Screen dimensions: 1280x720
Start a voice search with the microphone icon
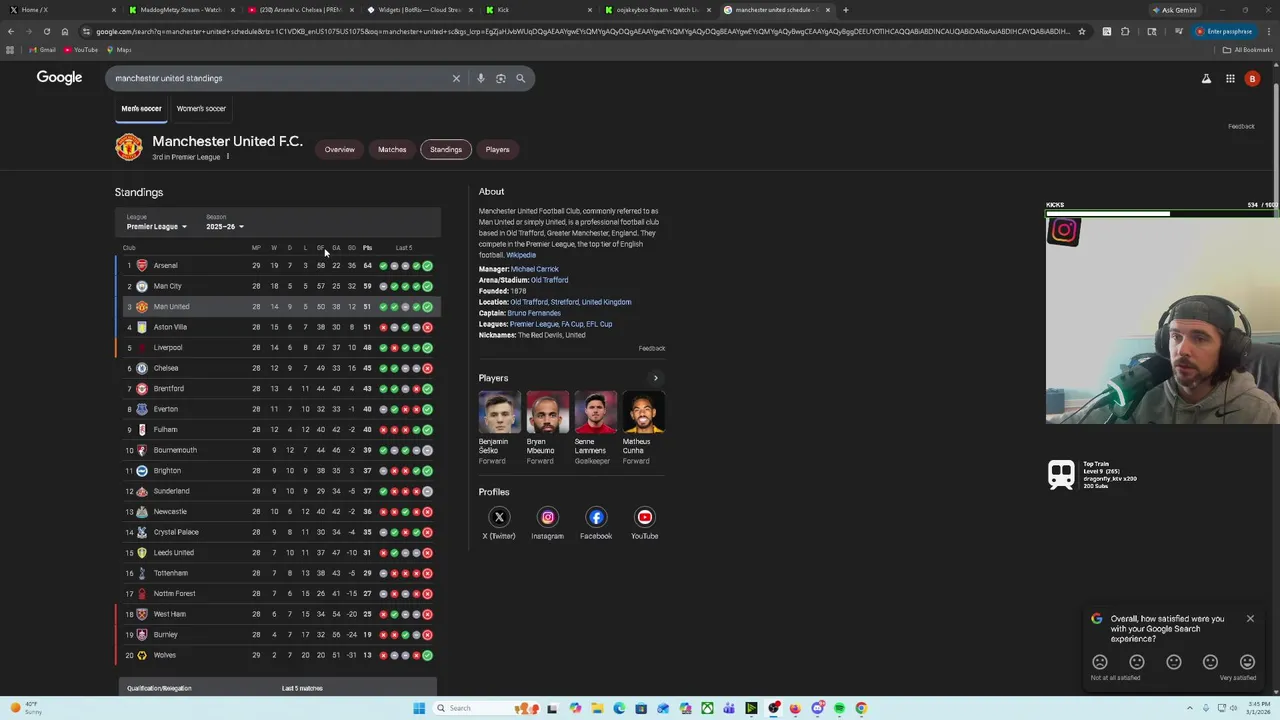pyautogui.click(x=480, y=78)
